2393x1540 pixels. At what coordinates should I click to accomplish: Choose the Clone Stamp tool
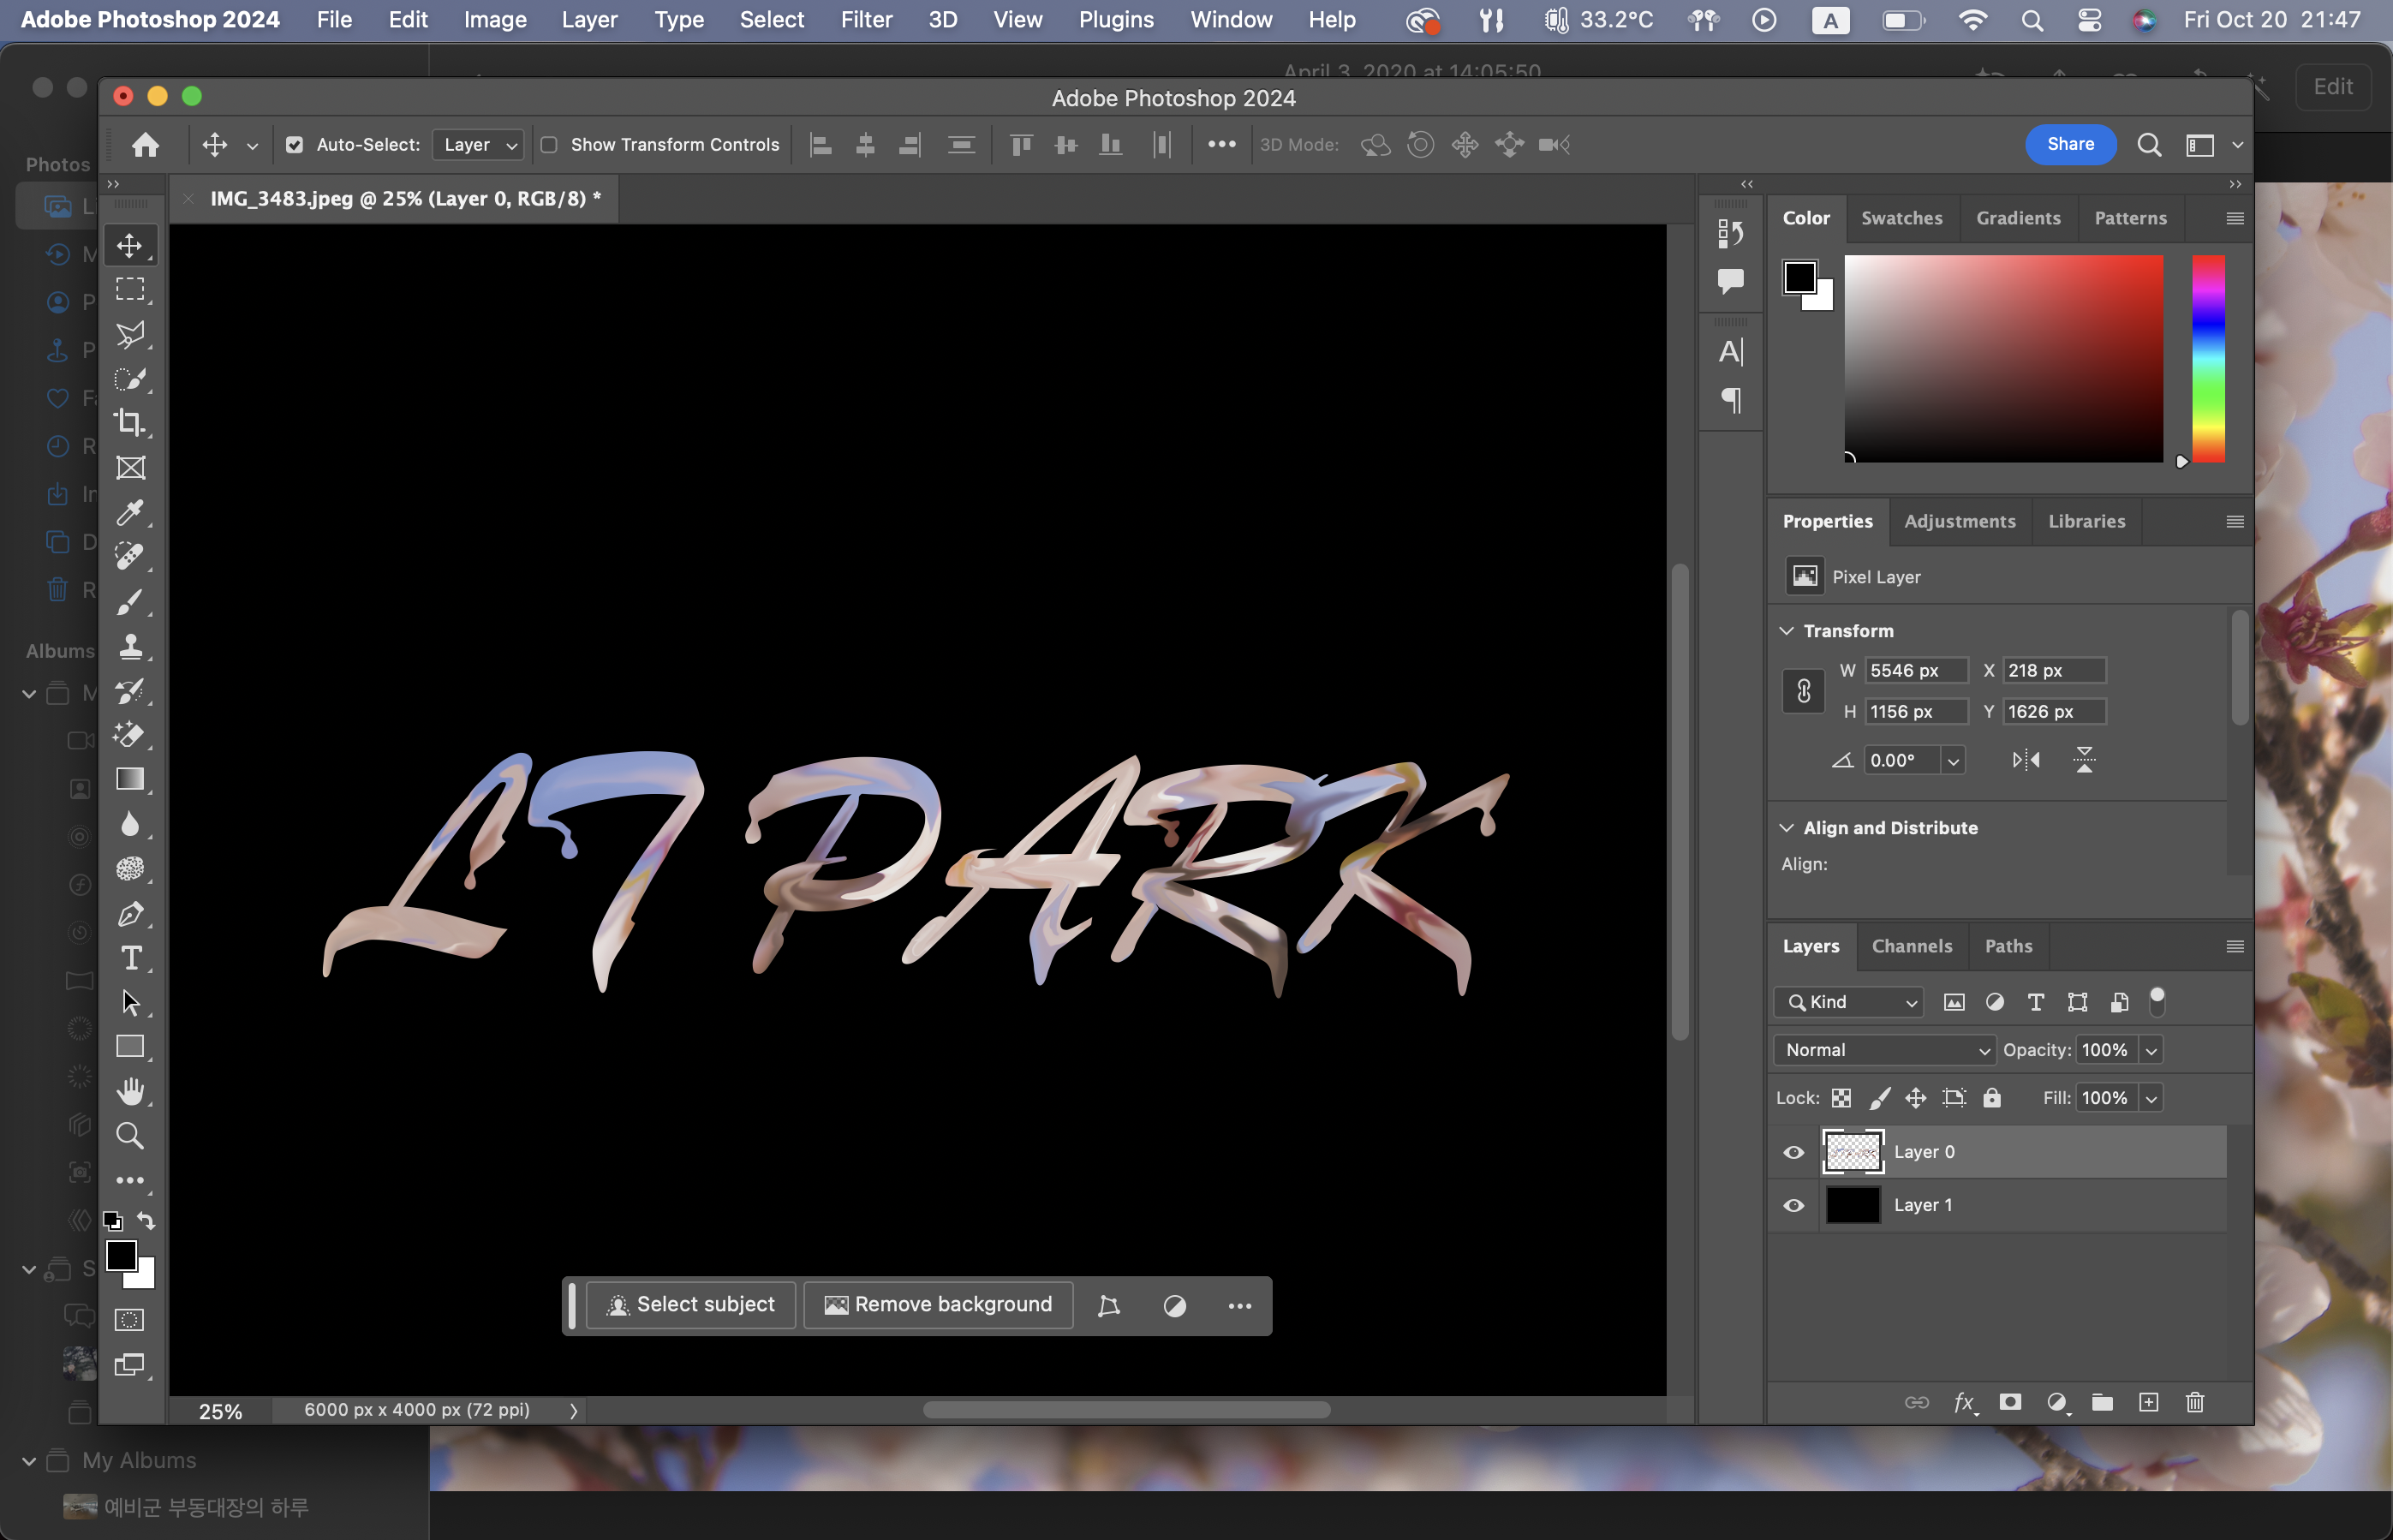tap(130, 646)
